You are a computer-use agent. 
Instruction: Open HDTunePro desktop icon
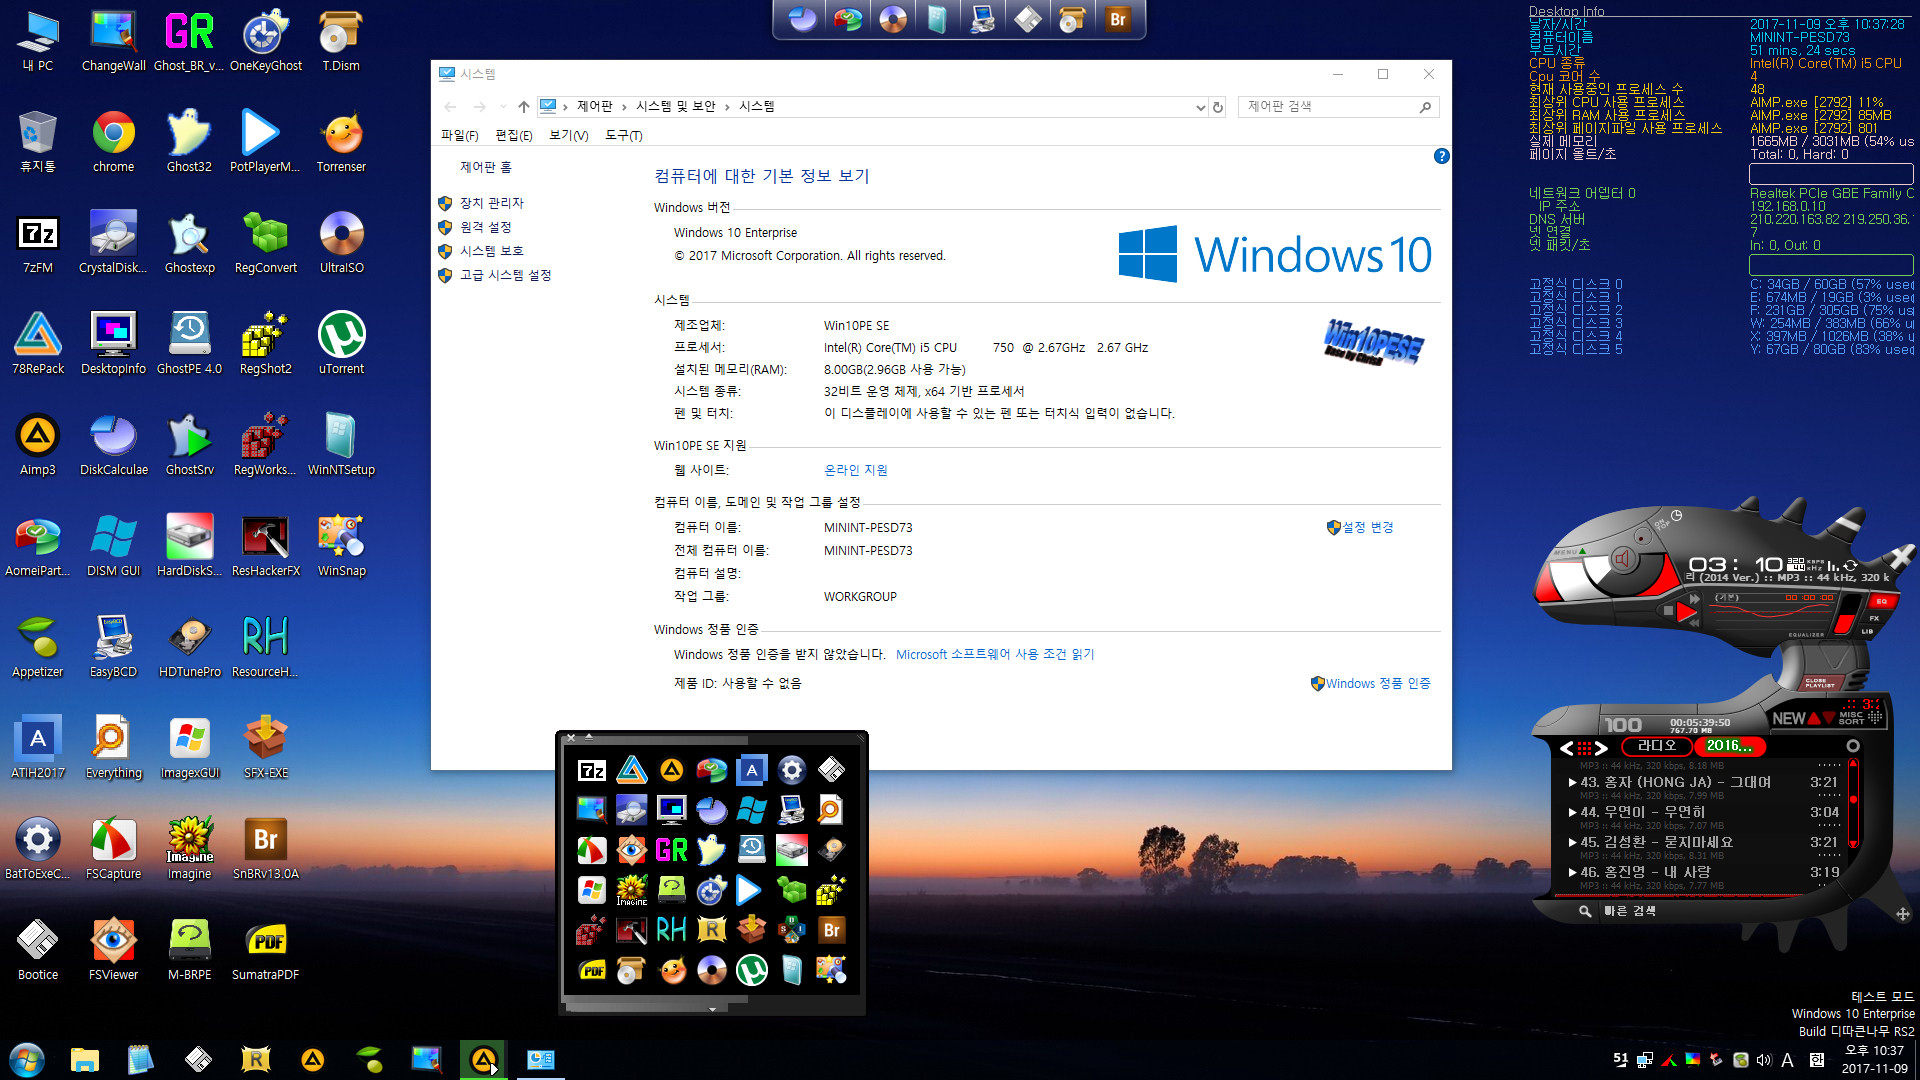point(189,647)
